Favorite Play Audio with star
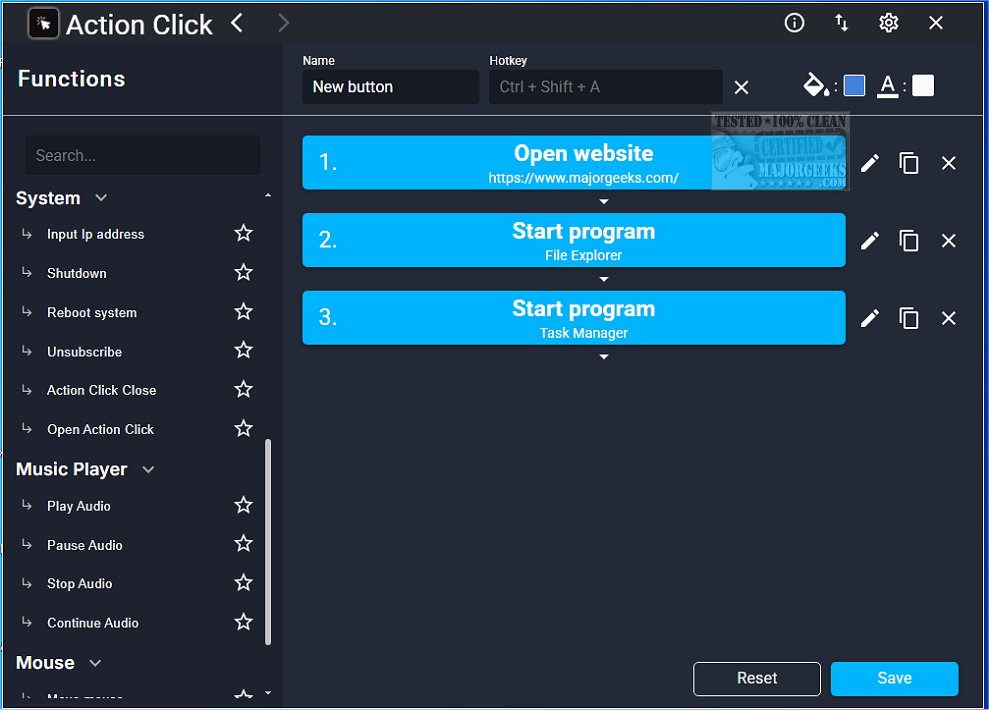The image size is (989, 710). coord(243,505)
